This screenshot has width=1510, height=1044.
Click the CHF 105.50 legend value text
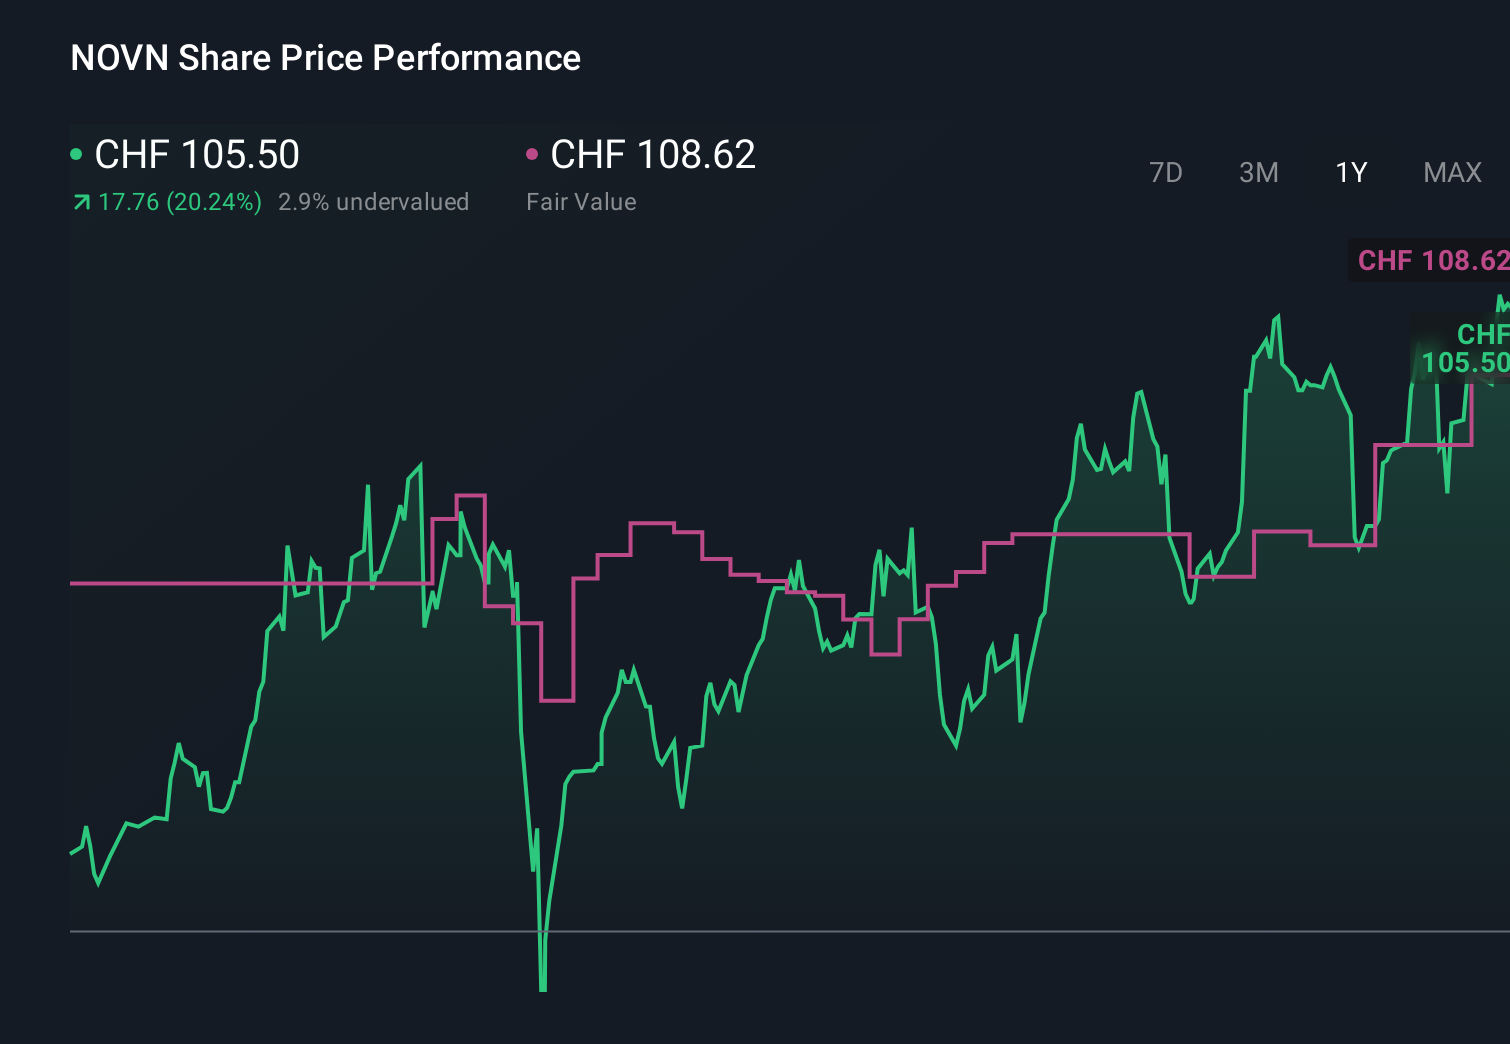(196, 153)
